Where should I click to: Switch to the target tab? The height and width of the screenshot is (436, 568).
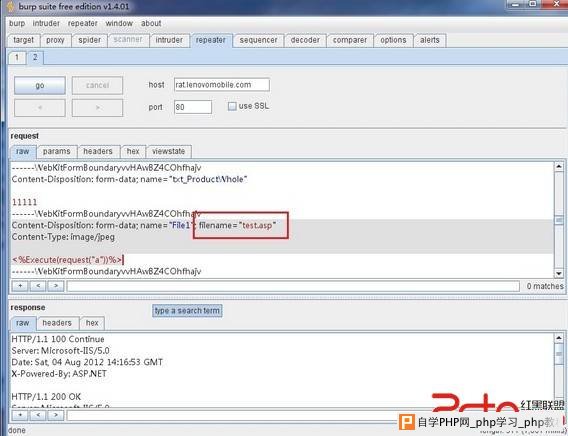click(24, 40)
